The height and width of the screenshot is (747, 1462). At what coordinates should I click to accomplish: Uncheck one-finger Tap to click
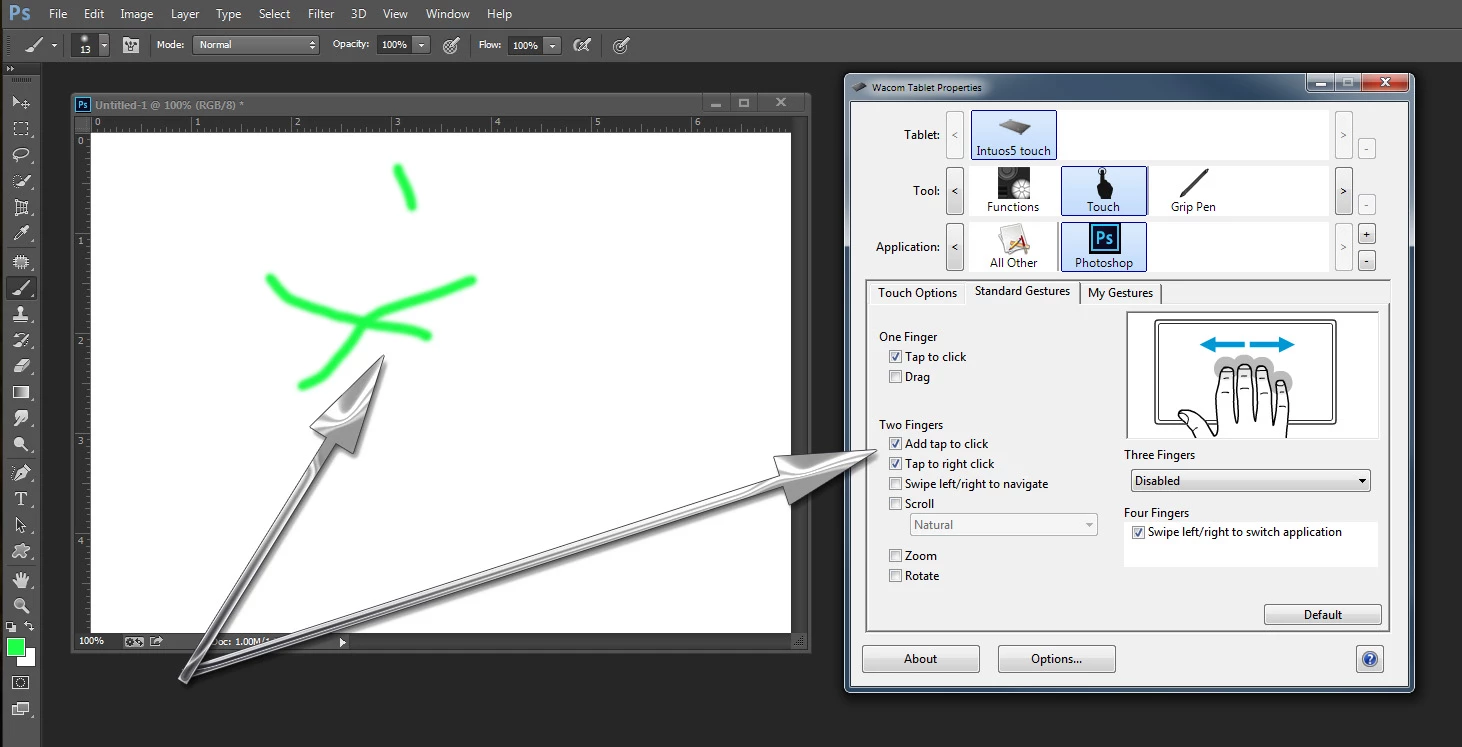coord(895,357)
